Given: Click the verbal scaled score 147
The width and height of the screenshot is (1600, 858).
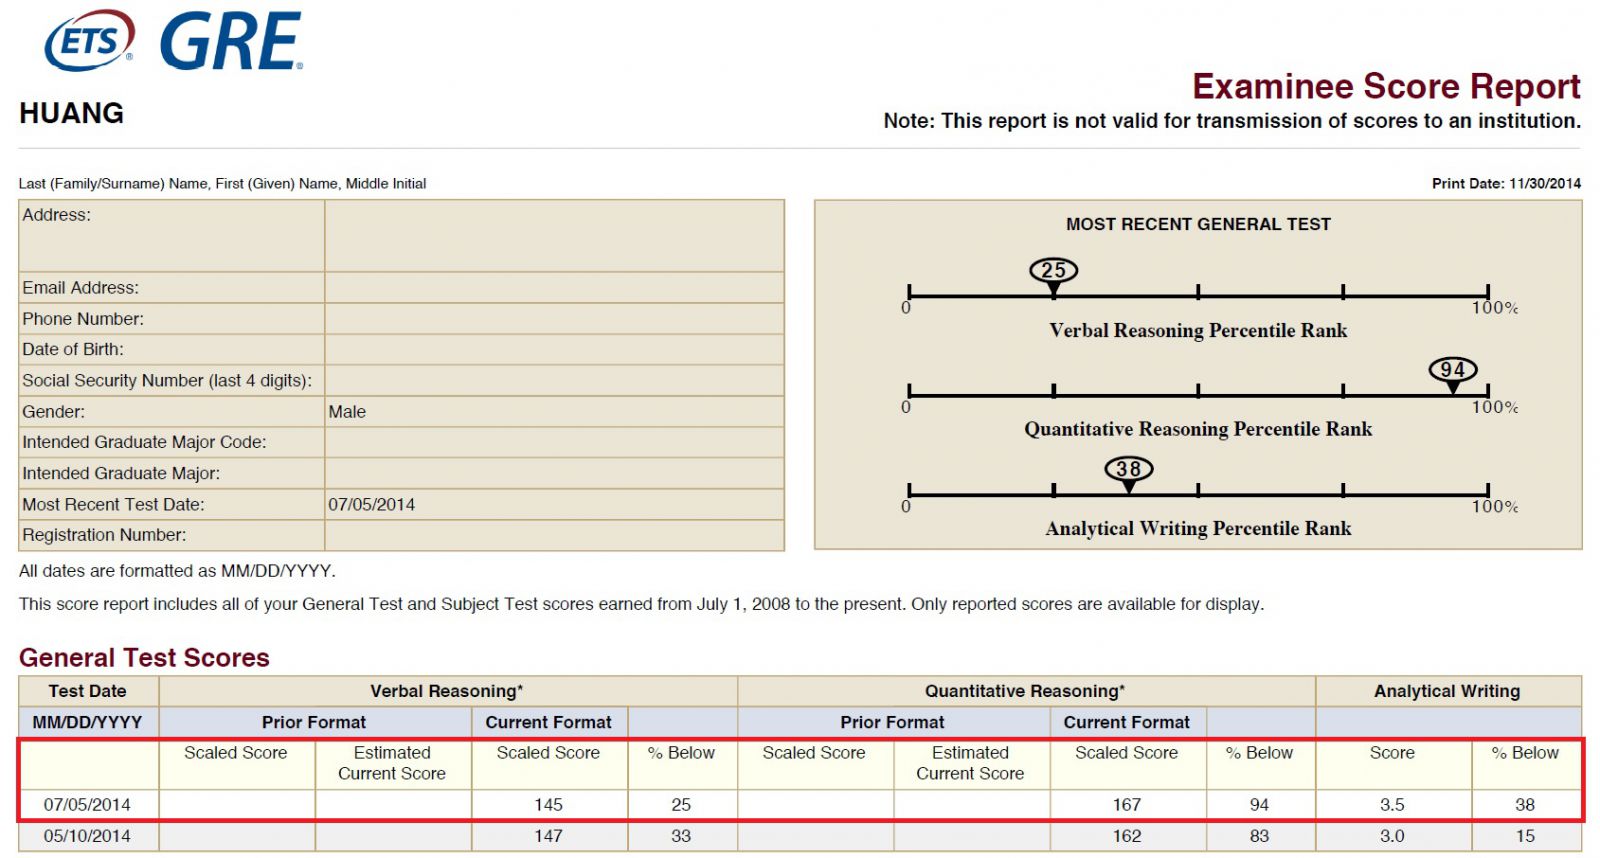Looking at the screenshot, I should (548, 836).
